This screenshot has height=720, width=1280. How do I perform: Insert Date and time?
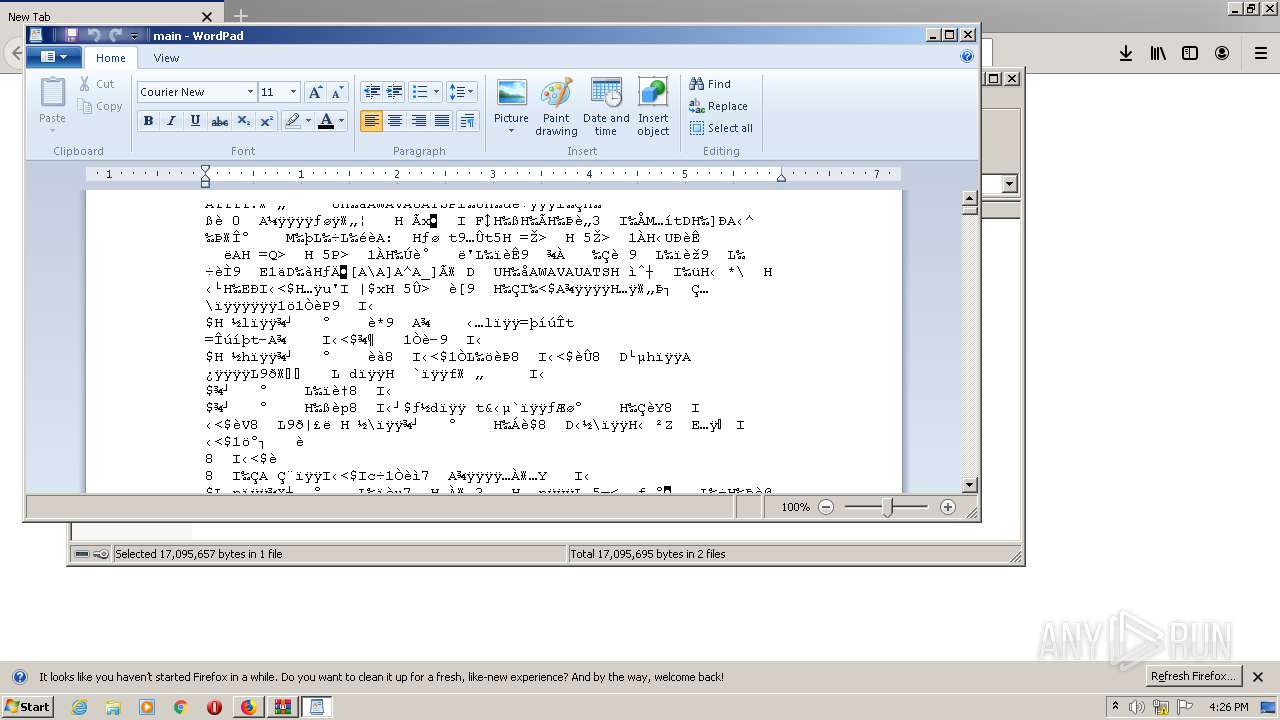pyautogui.click(x=606, y=107)
